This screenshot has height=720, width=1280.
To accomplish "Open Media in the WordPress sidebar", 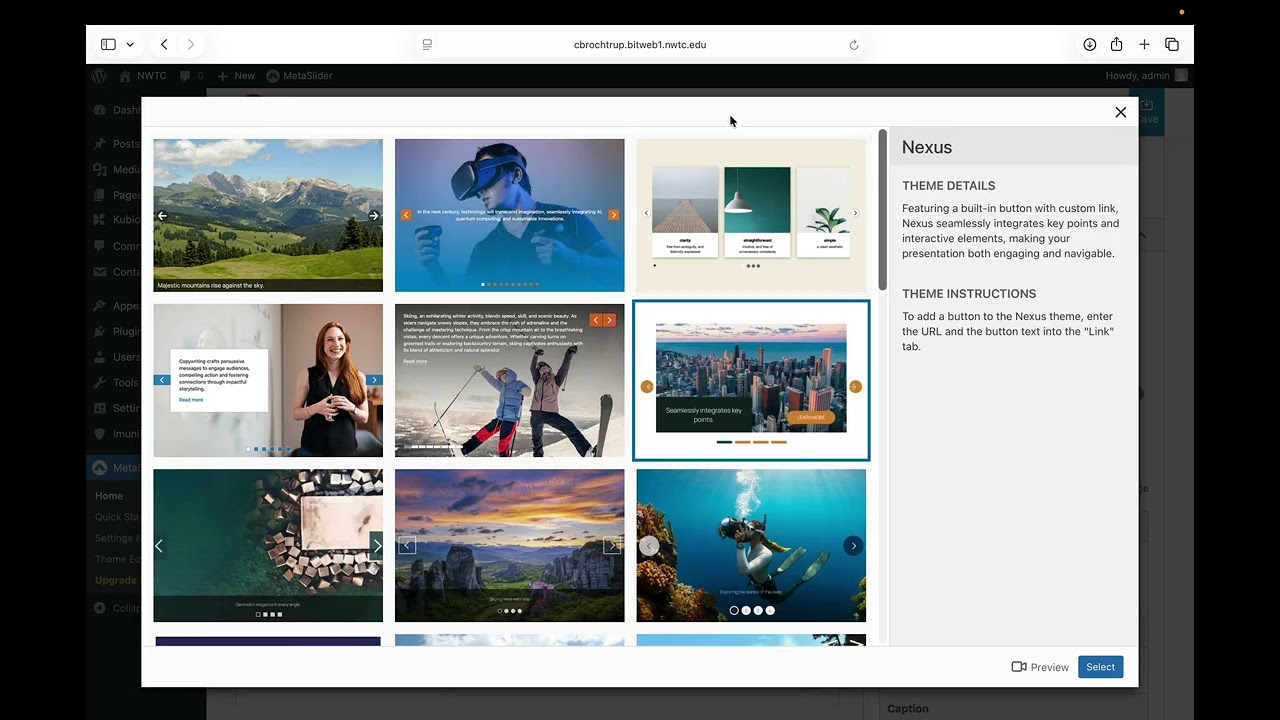I will tap(114, 170).
